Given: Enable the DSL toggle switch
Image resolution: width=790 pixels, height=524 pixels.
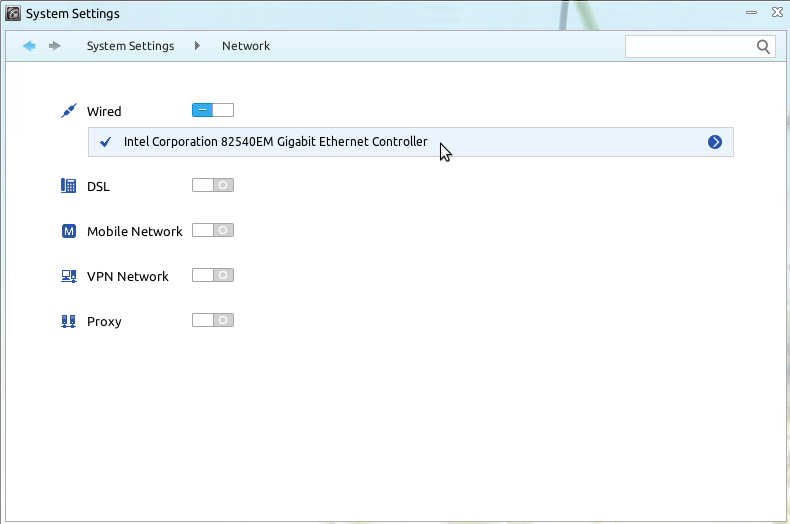Looking at the screenshot, I should (x=212, y=185).
